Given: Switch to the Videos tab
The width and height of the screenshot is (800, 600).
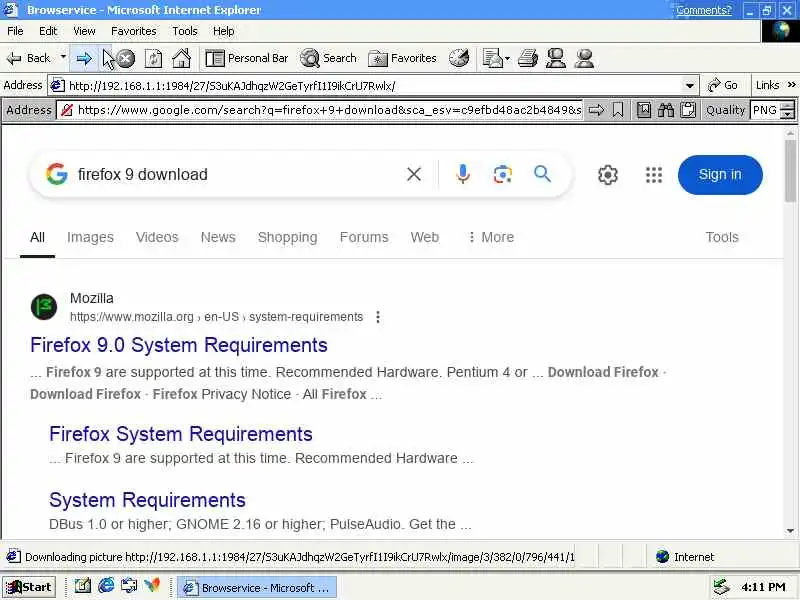Looking at the screenshot, I should click(157, 237).
